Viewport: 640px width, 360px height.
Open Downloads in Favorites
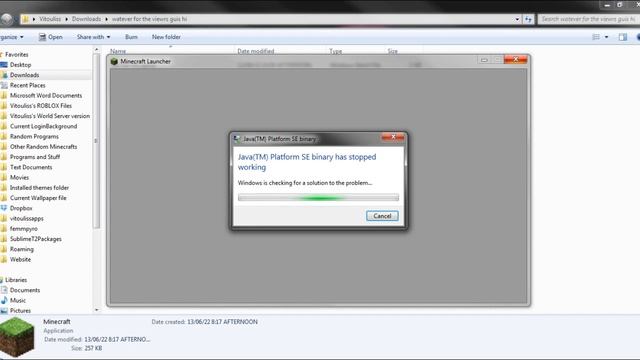pyautogui.click(x=24, y=75)
